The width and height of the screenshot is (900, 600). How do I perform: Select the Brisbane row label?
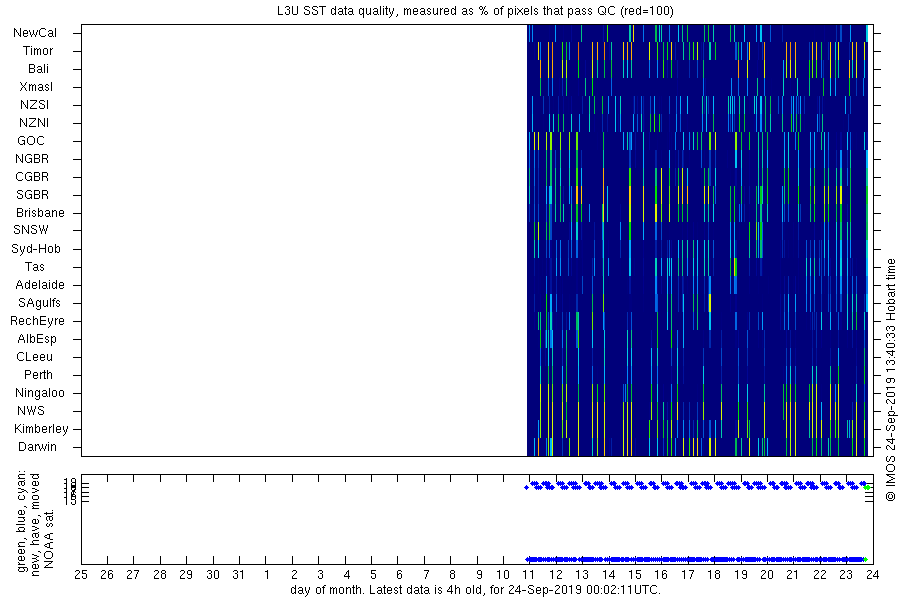click(40, 212)
